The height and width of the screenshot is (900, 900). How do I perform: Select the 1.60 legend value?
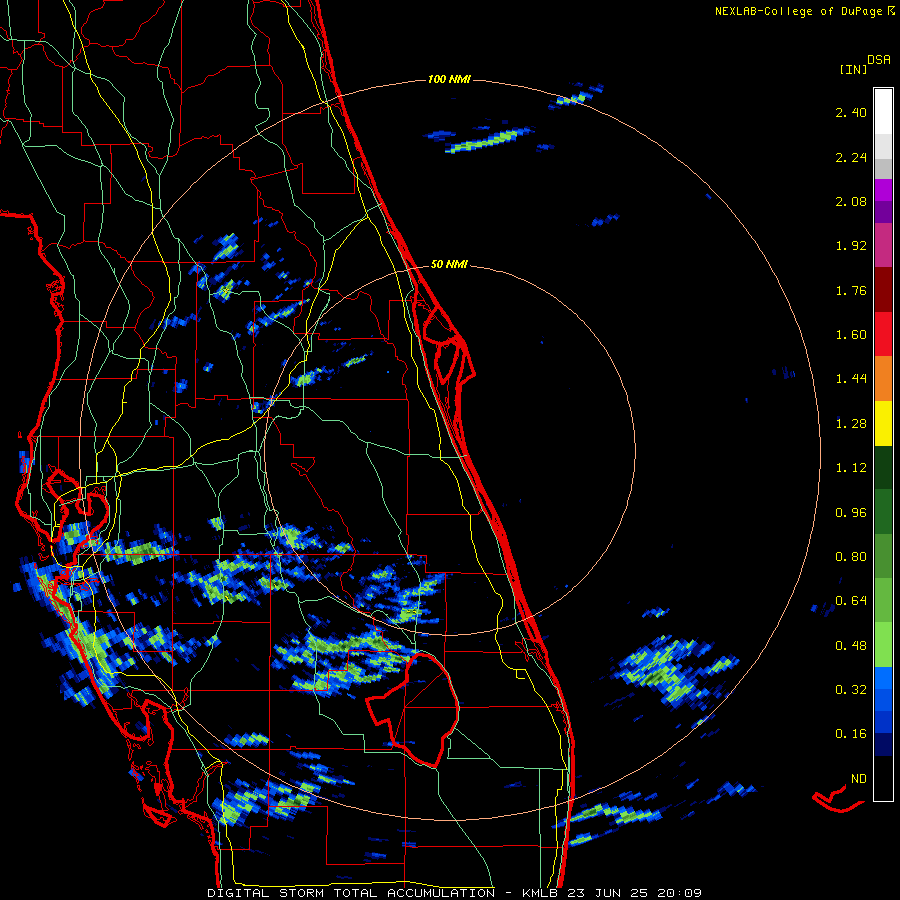click(x=851, y=335)
